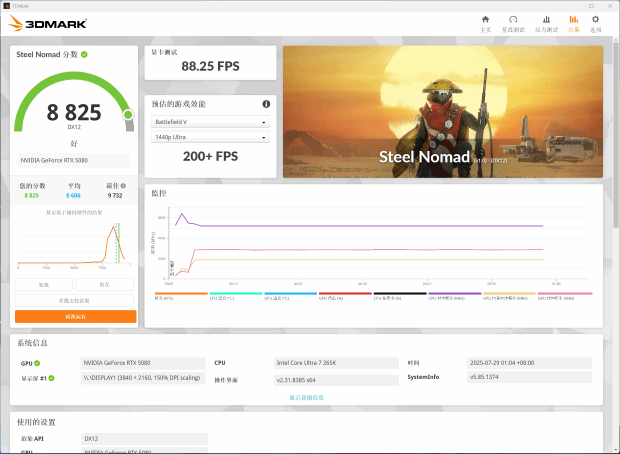Screen dimensions: 620x454
Task: Click the Steel Nomad banner image
Action: tap(443, 112)
